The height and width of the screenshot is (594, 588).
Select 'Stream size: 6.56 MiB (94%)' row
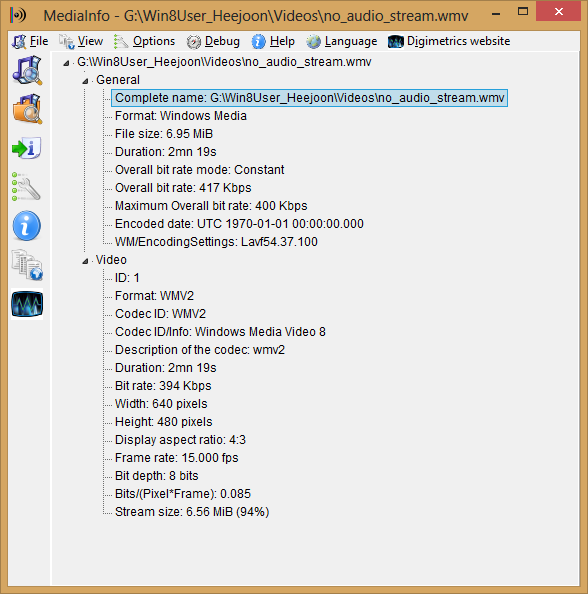click(x=192, y=512)
